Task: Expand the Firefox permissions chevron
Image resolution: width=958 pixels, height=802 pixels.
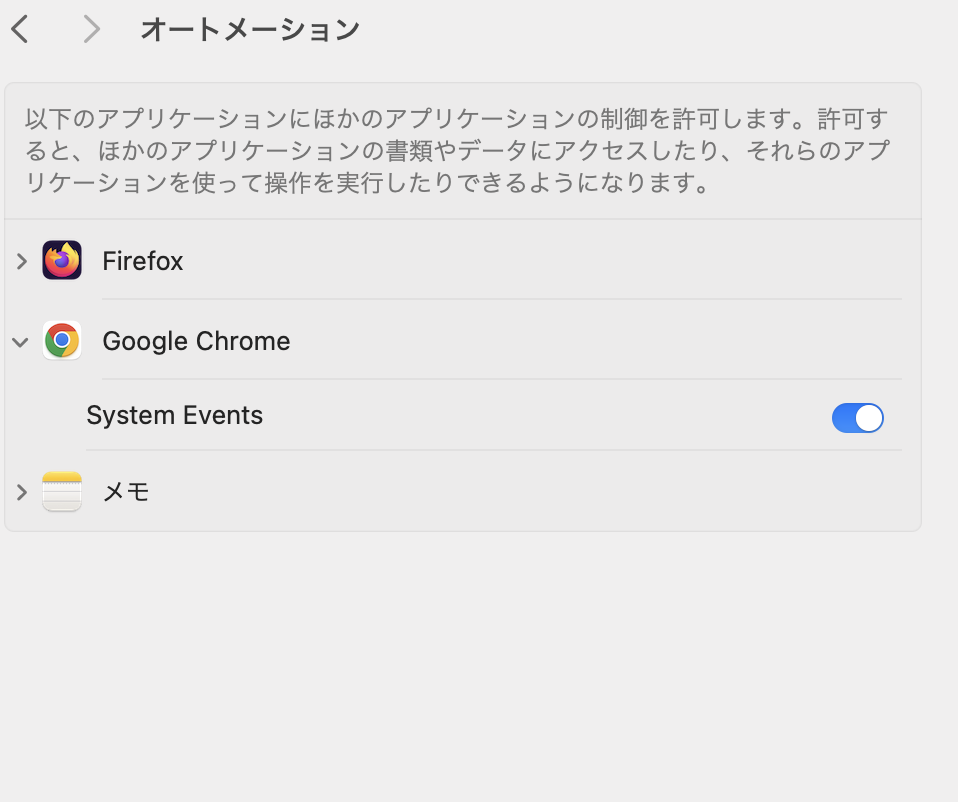Action: pos(21,261)
